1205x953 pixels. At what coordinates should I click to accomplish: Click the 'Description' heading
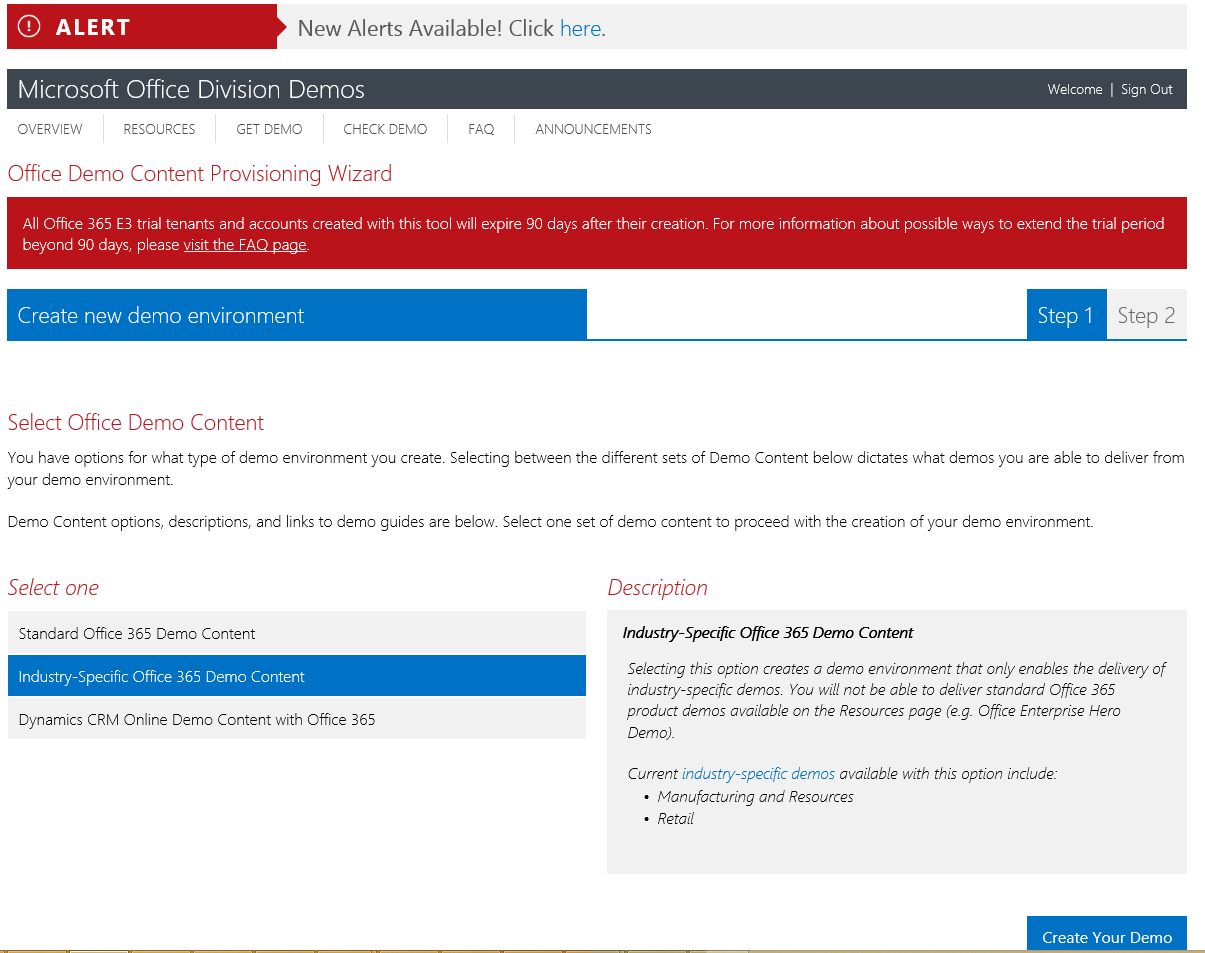pos(657,587)
